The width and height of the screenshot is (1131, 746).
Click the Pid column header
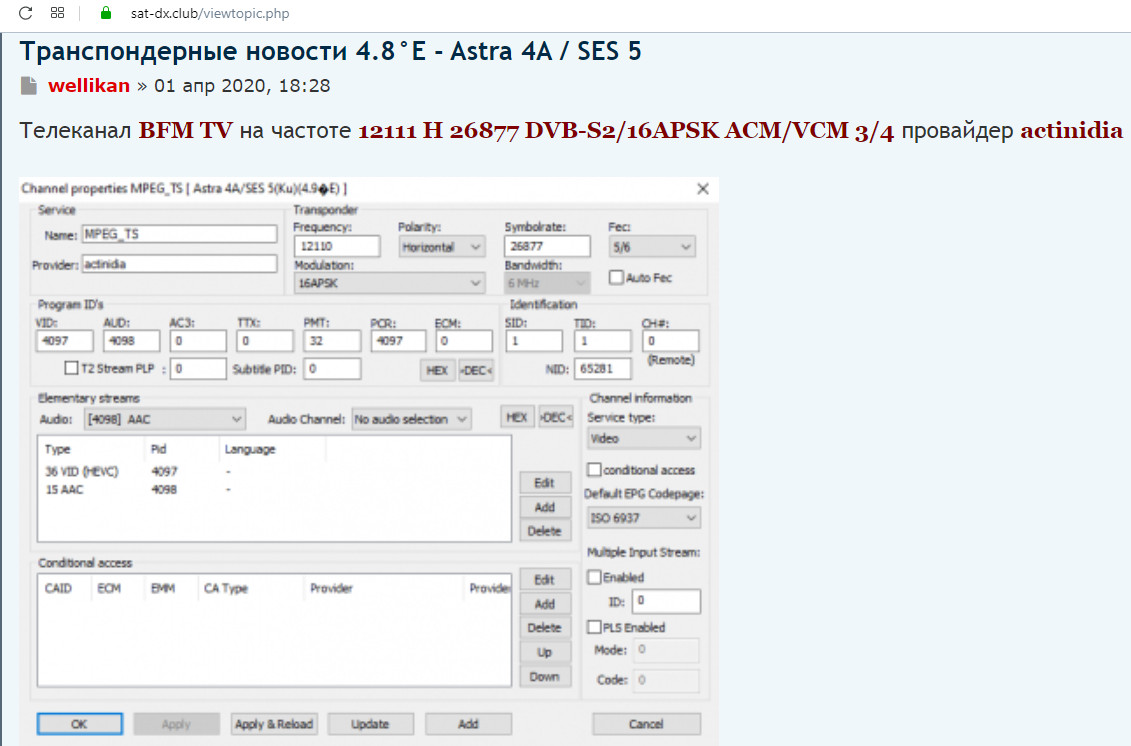point(182,449)
